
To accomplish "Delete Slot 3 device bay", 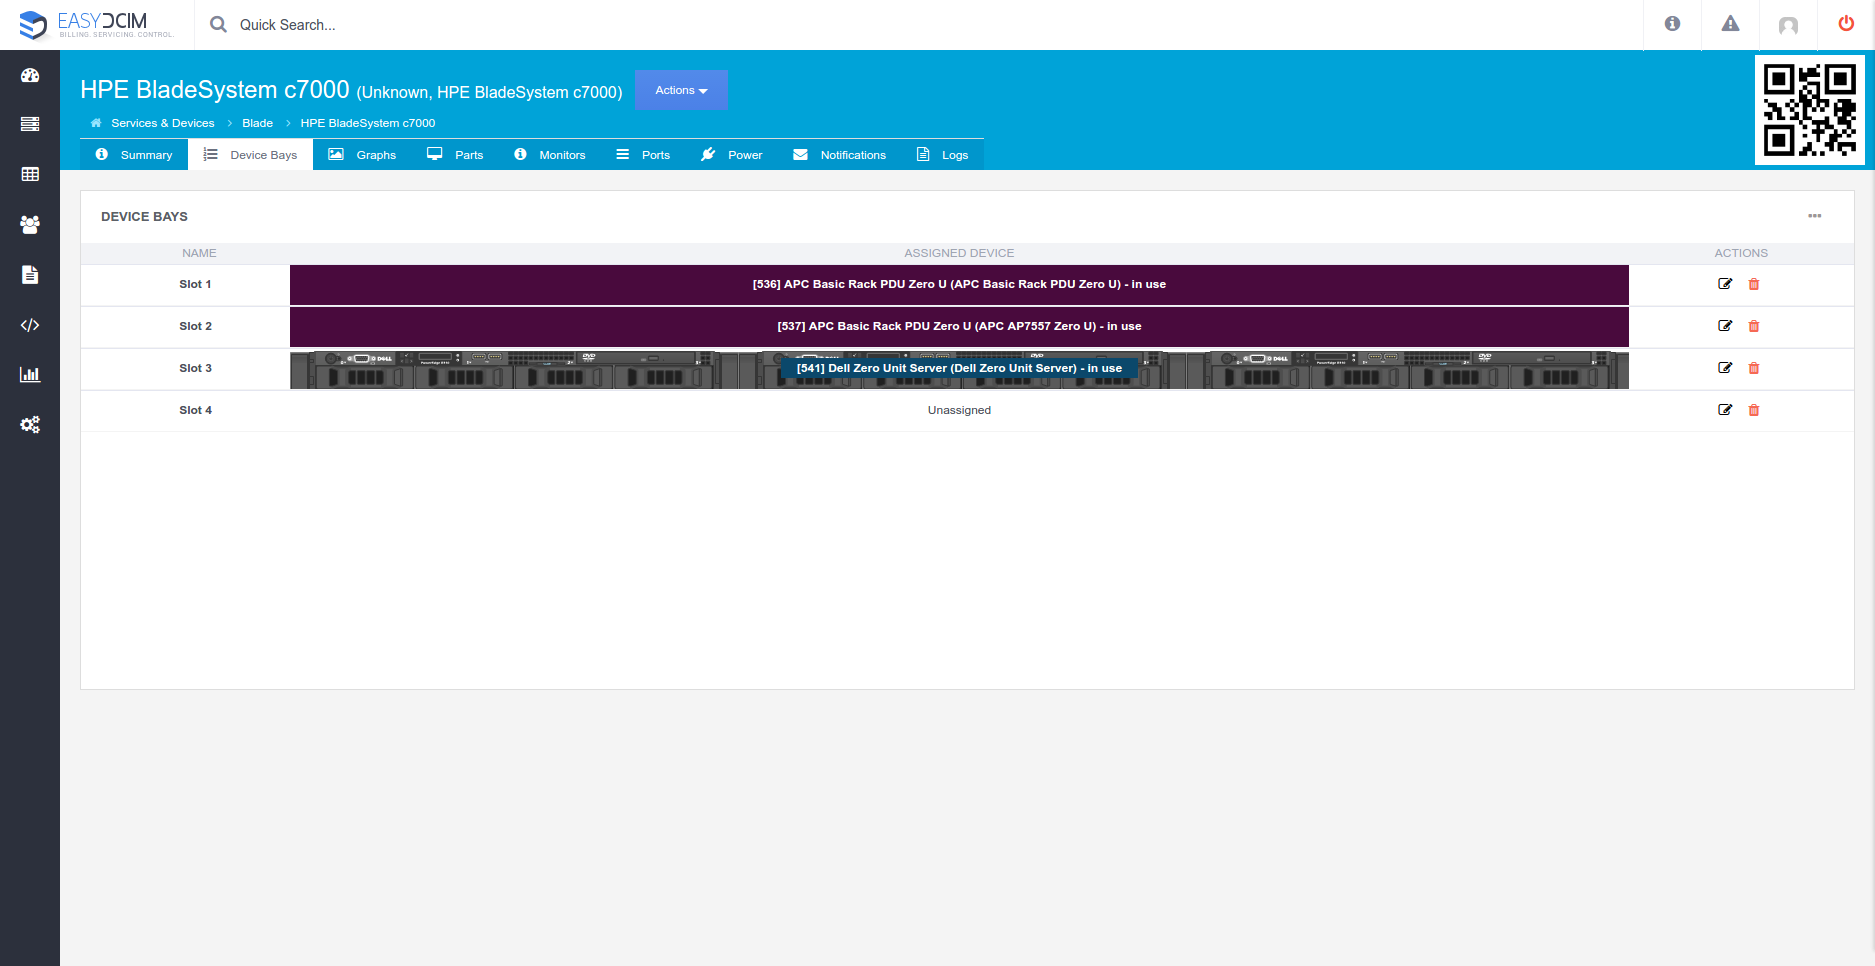I will click(1754, 368).
